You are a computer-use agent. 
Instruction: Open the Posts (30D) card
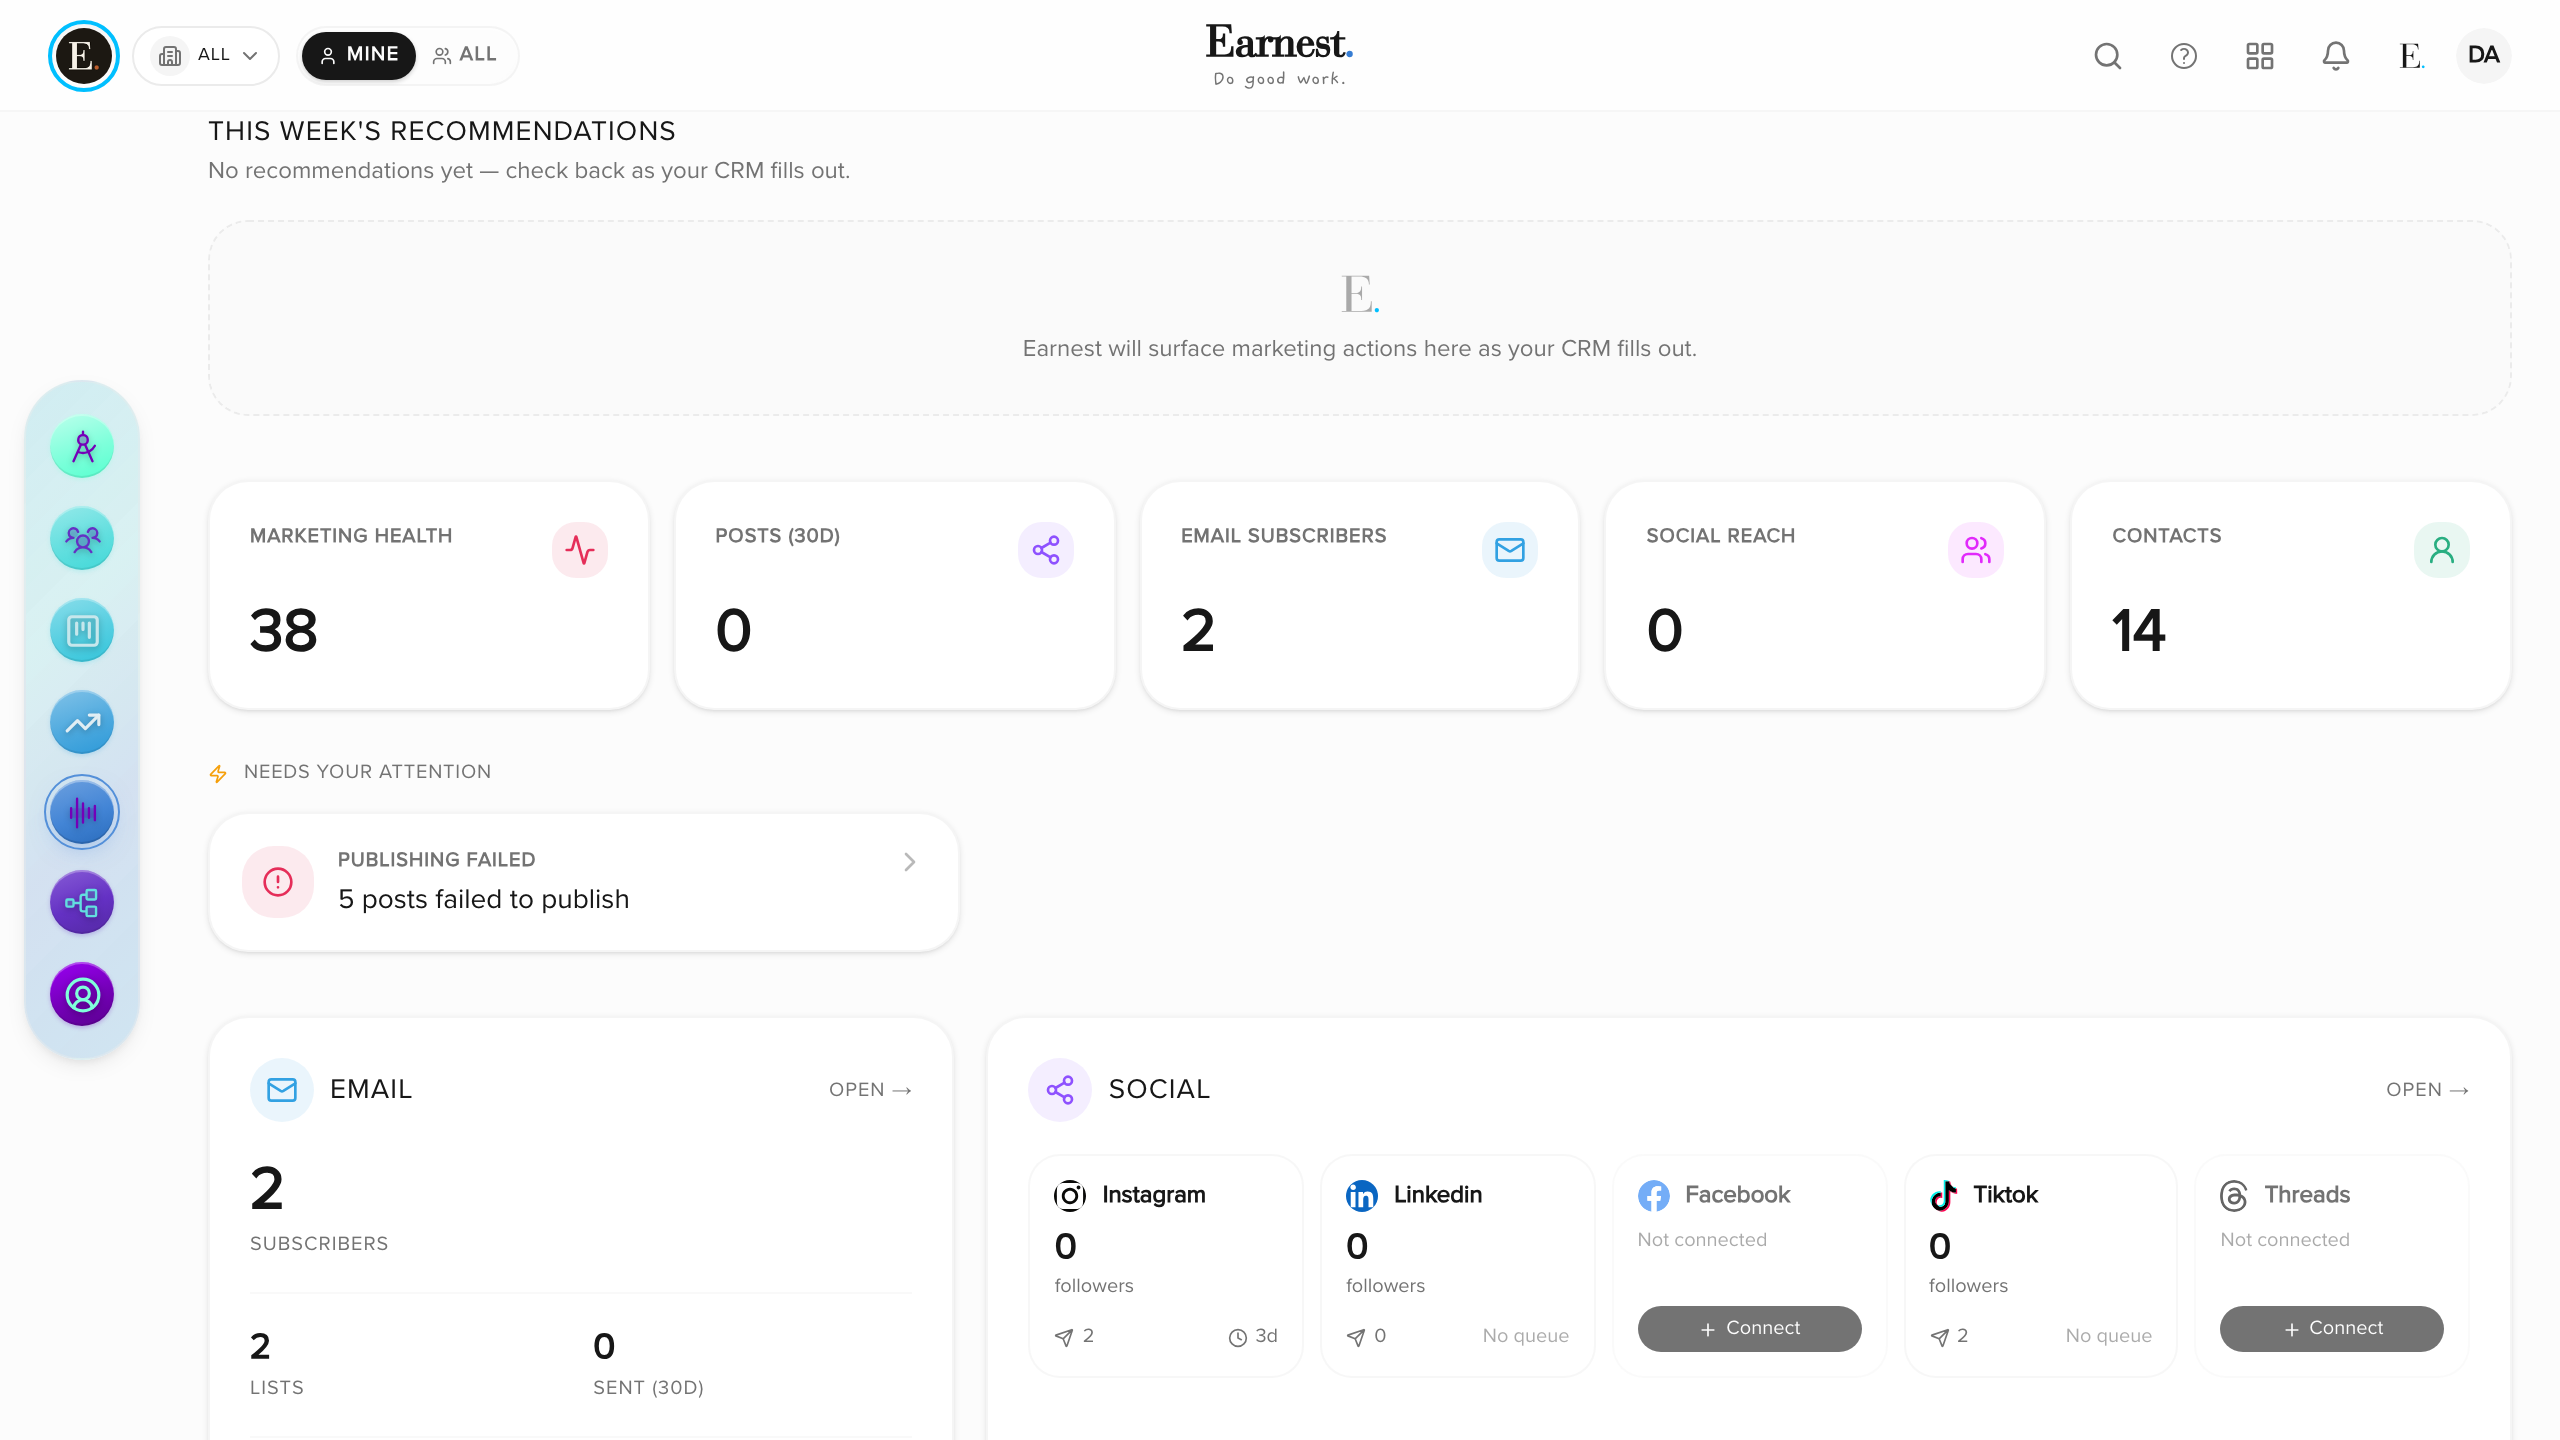(895, 596)
